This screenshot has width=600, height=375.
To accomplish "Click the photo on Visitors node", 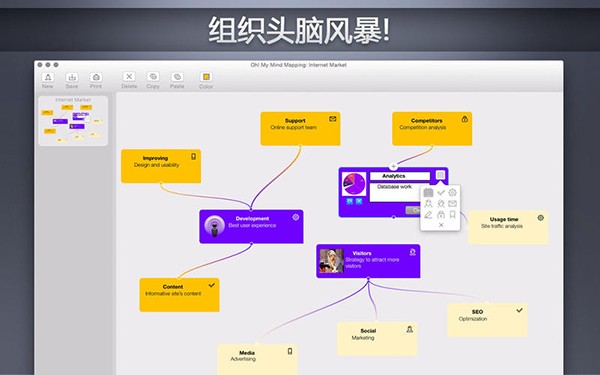I will (332, 261).
